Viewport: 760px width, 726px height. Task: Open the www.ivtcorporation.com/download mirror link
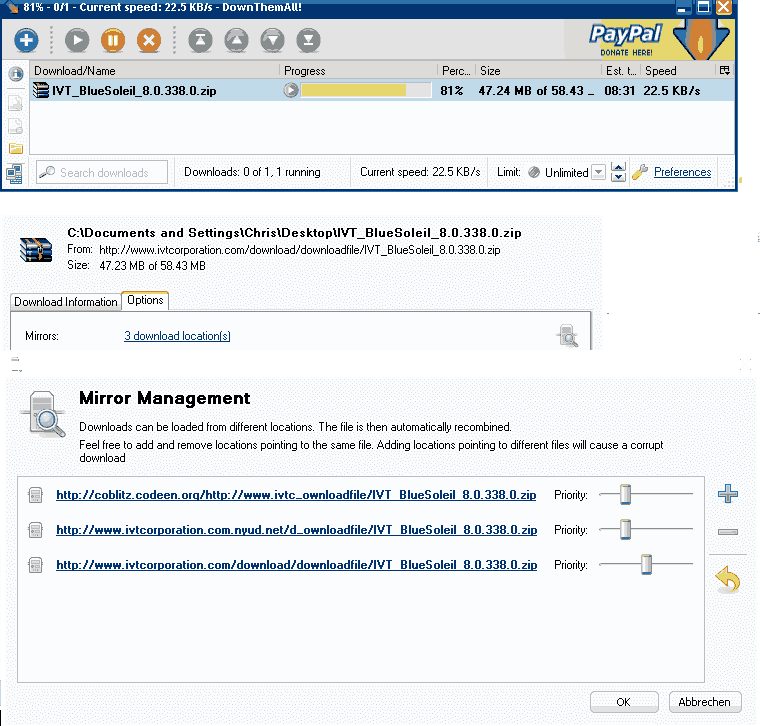[297, 565]
